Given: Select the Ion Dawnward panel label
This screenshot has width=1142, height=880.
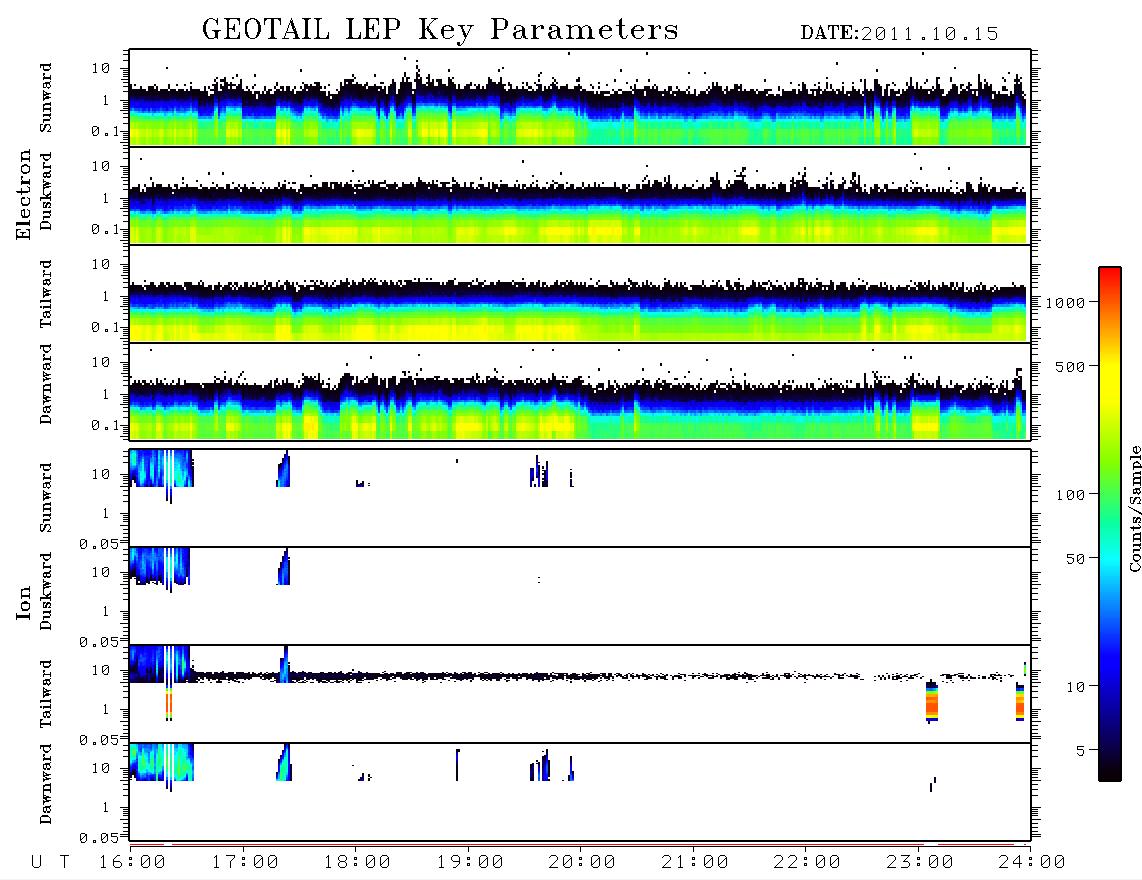Looking at the screenshot, I should 45,784.
